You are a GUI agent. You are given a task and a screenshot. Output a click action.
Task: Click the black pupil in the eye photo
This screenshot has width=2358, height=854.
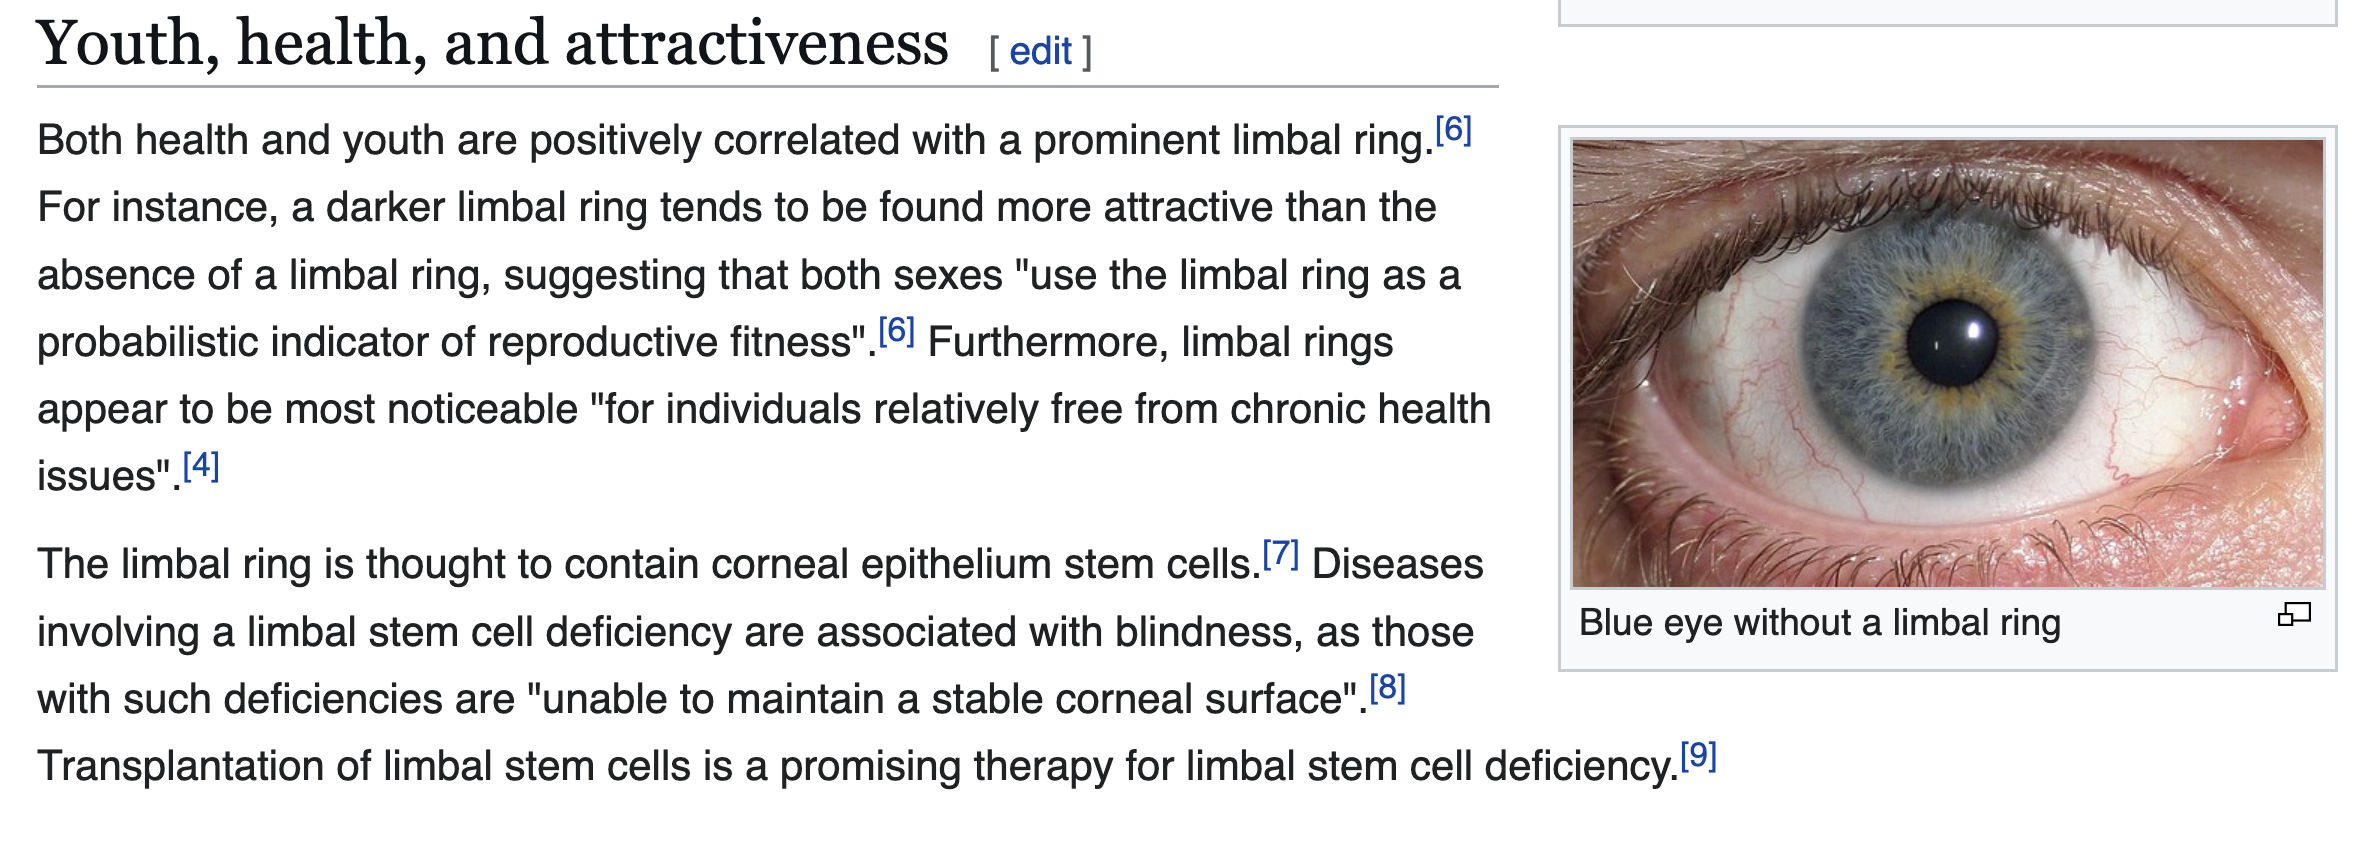coord(1952,342)
